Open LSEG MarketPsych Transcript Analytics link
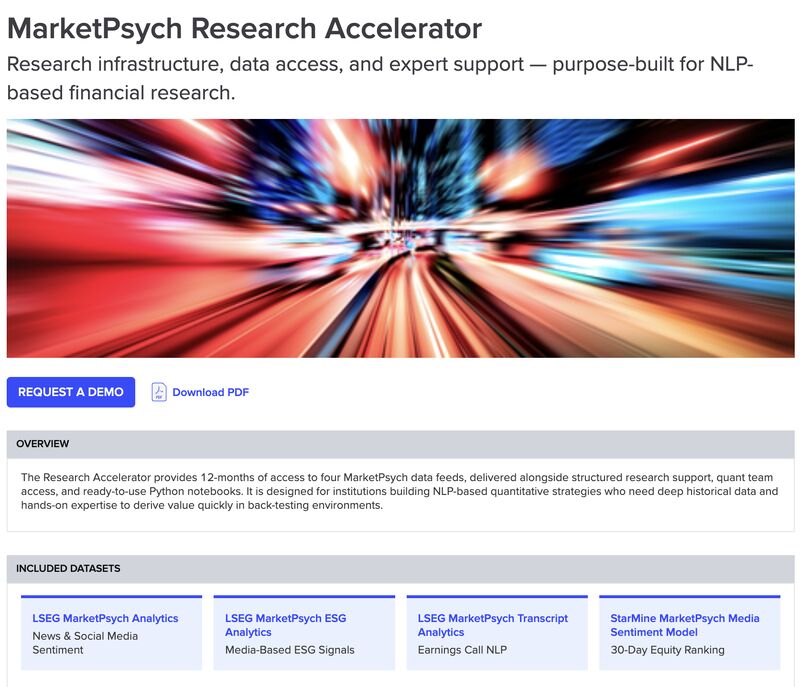The image size is (800, 687). pos(492,625)
